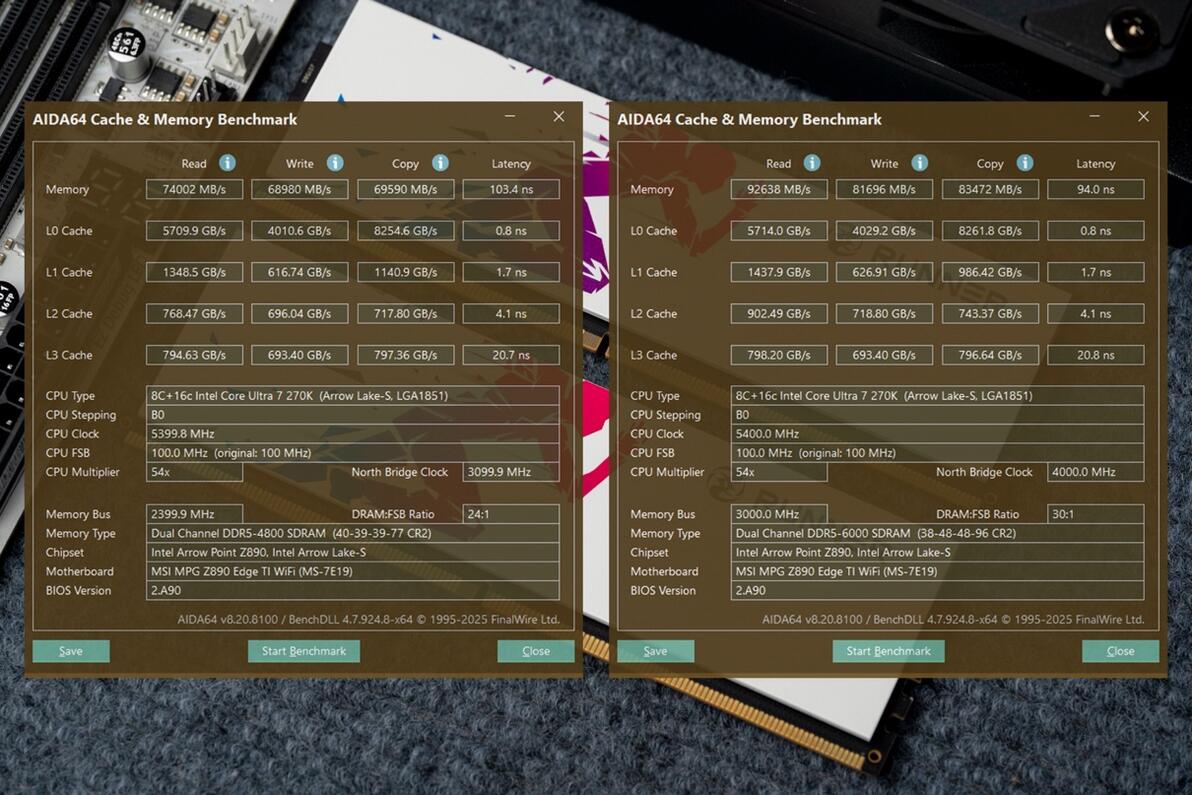Image resolution: width=1192 pixels, height=795 pixels.
Task: Click Memory Bus field 3000.0 MHz
Action: point(779,514)
